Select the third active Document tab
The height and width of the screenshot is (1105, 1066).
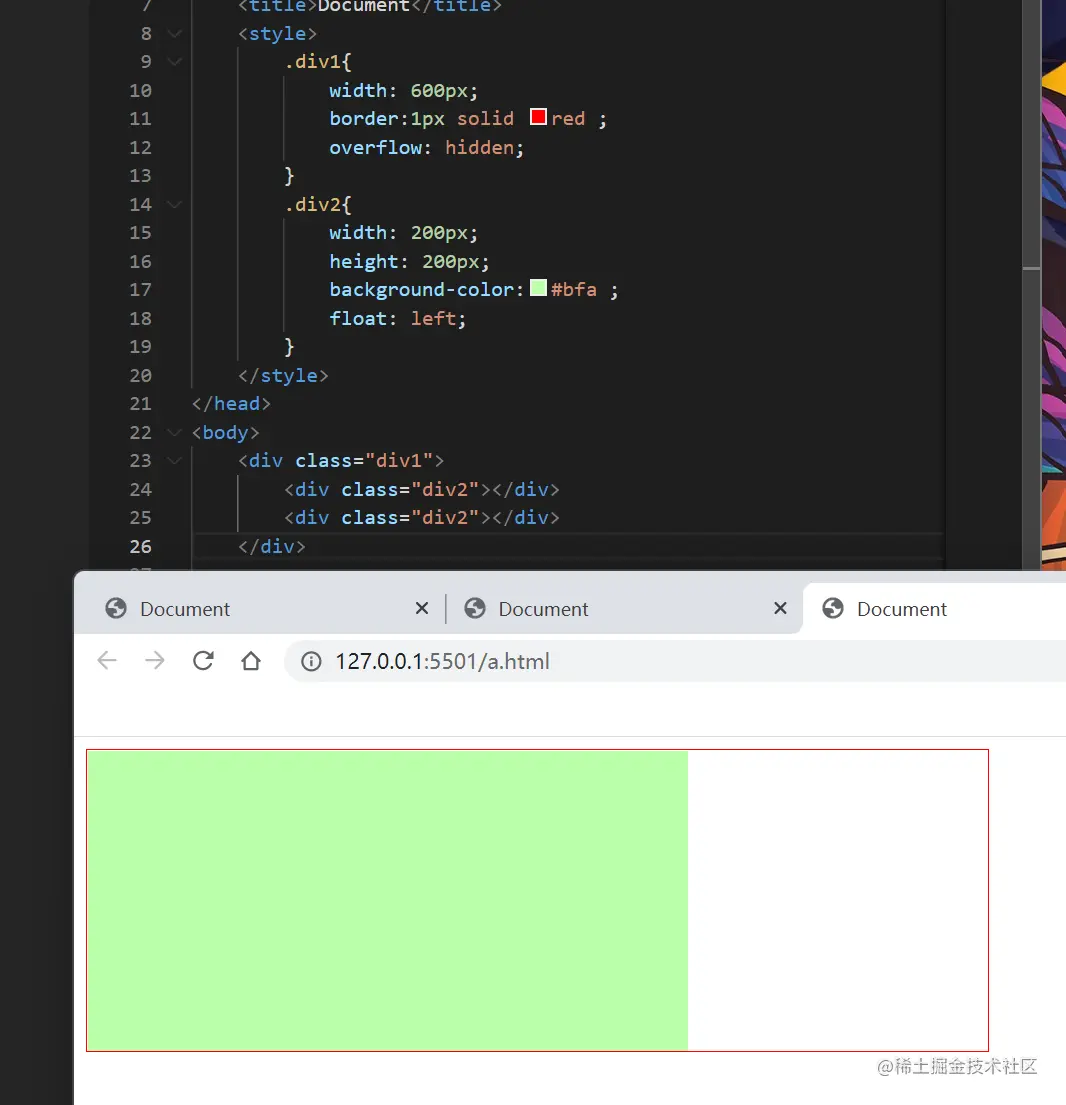[934, 608]
